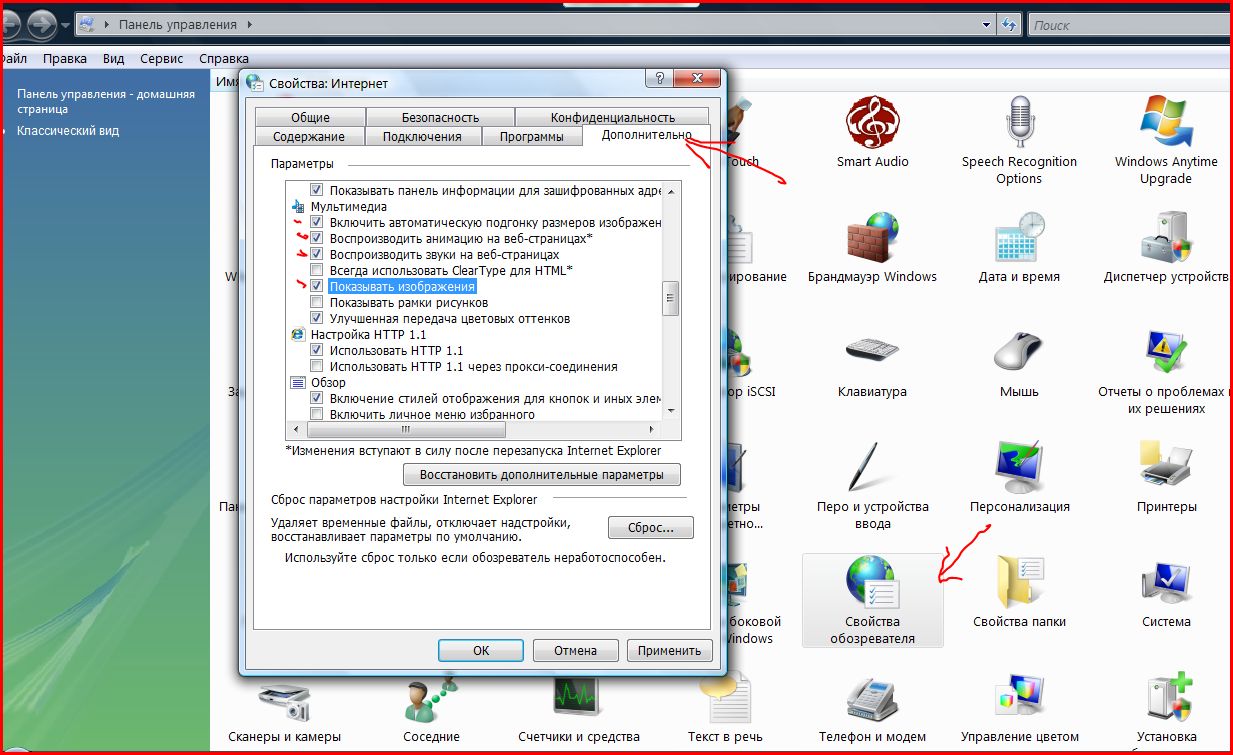Open the Телефон и модем icon
This screenshot has width=1233, height=755.
tap(872, 709)
